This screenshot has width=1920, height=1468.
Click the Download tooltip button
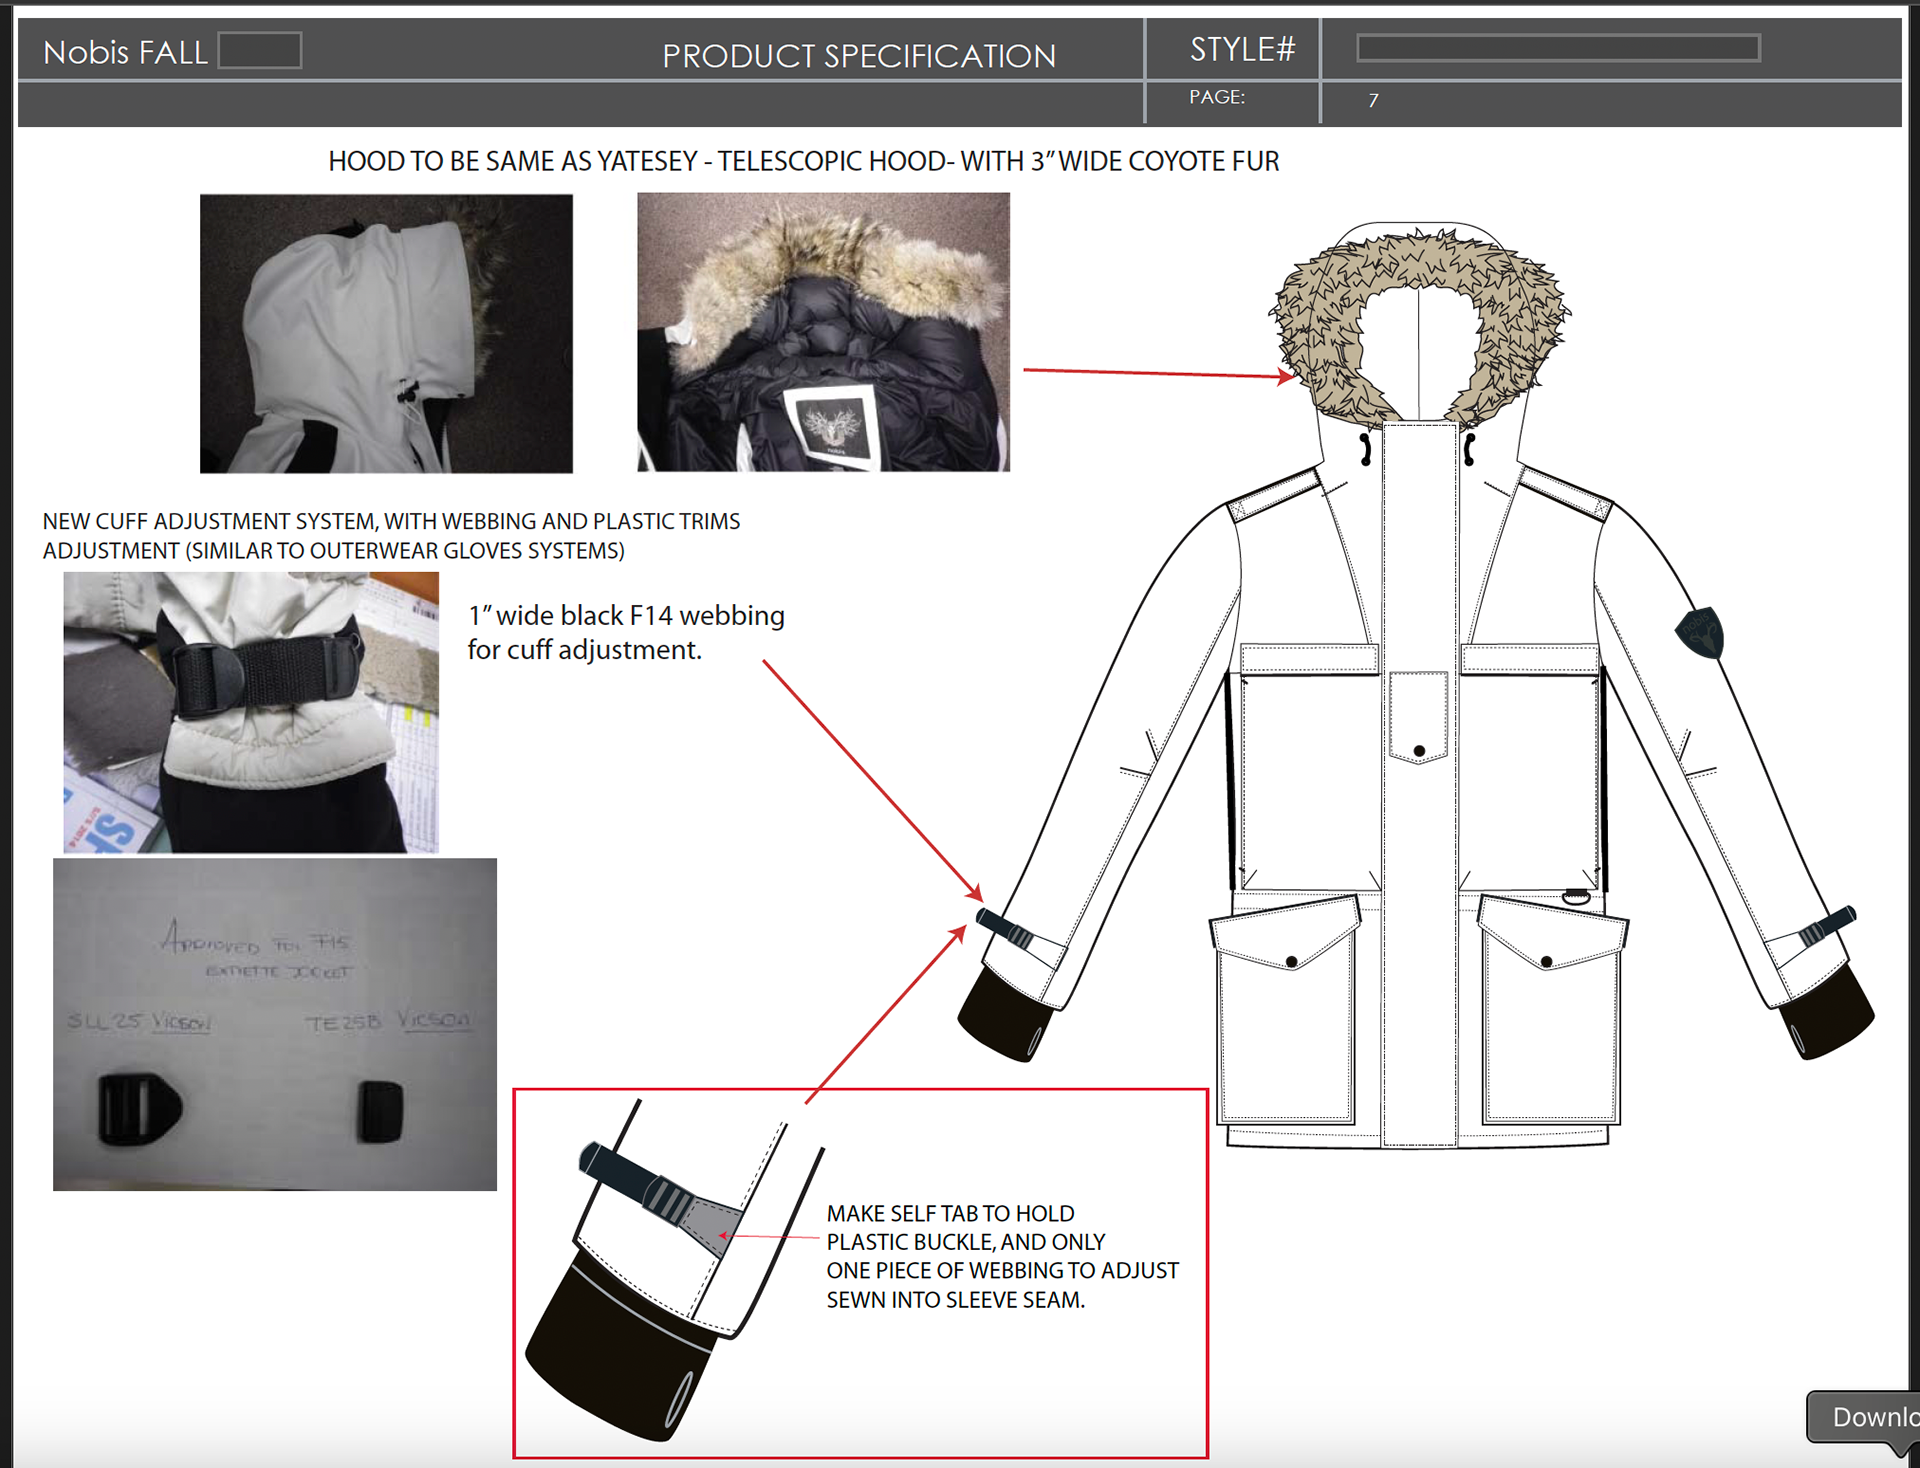[1868, 1416]
